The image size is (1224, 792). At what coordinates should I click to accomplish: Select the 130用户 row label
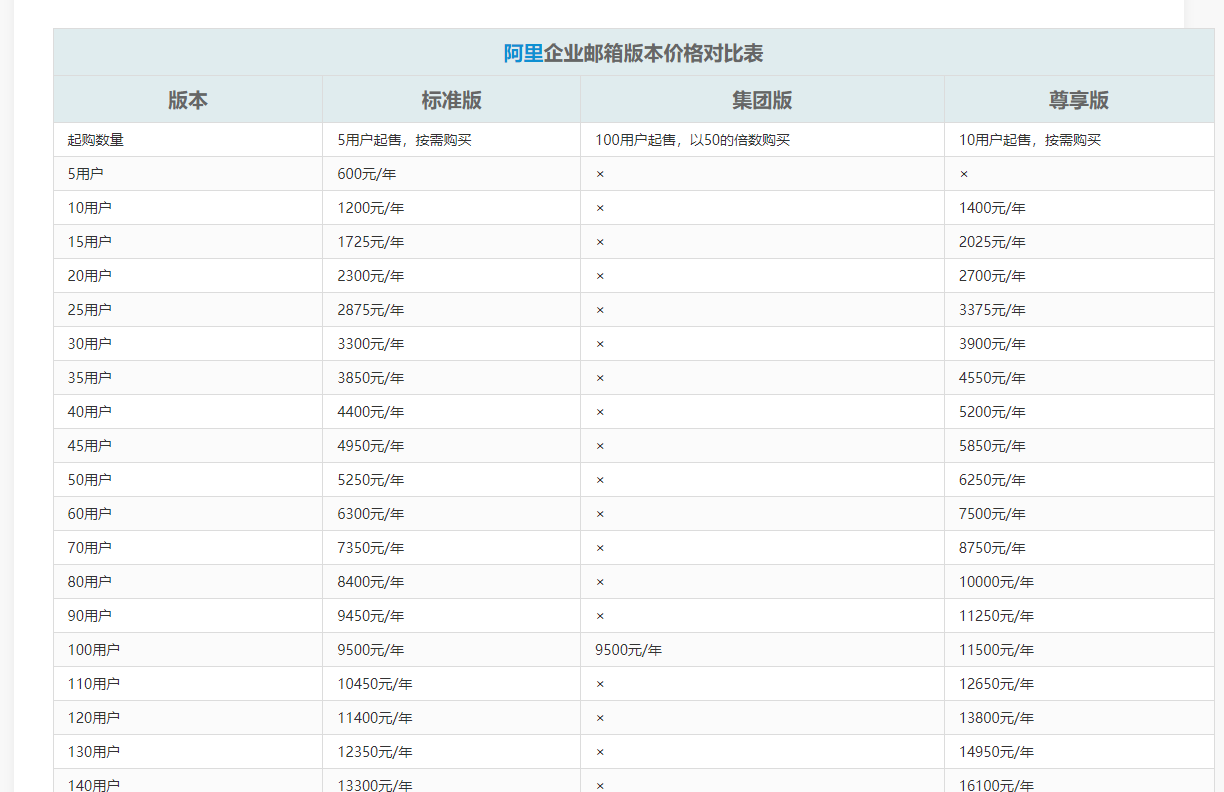tap(93, 752)
